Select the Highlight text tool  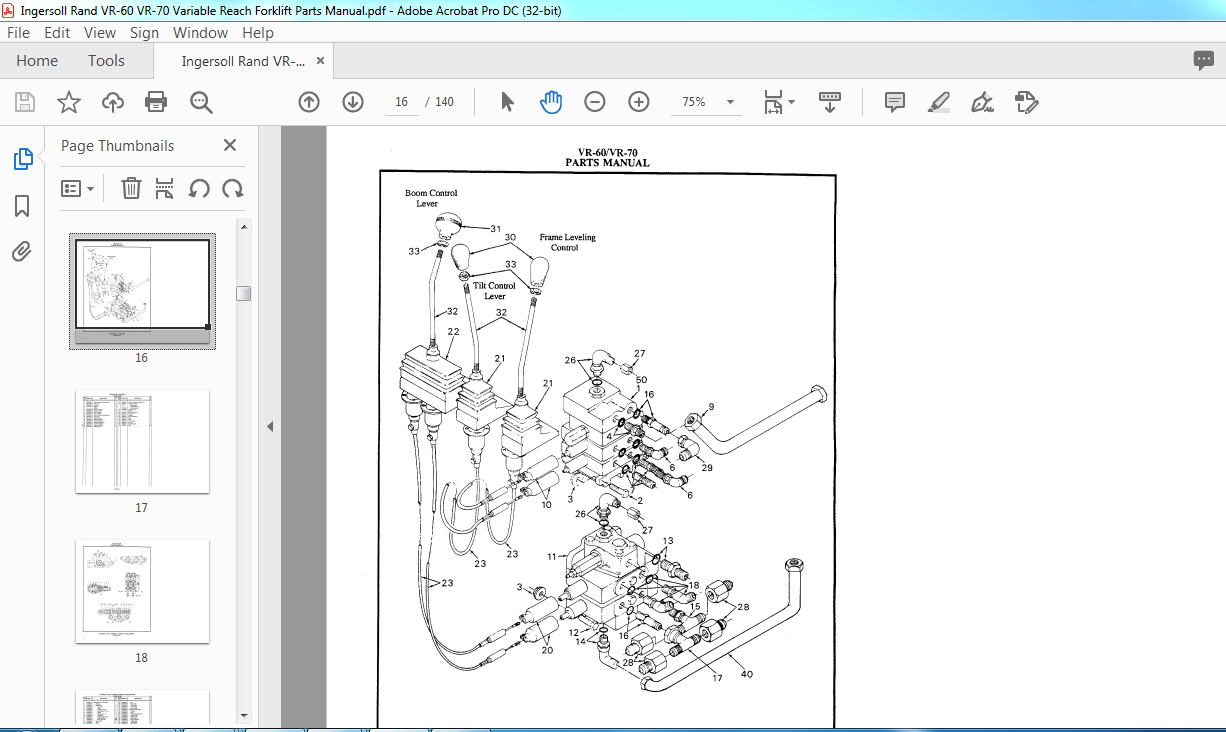(x=939, y=102)
